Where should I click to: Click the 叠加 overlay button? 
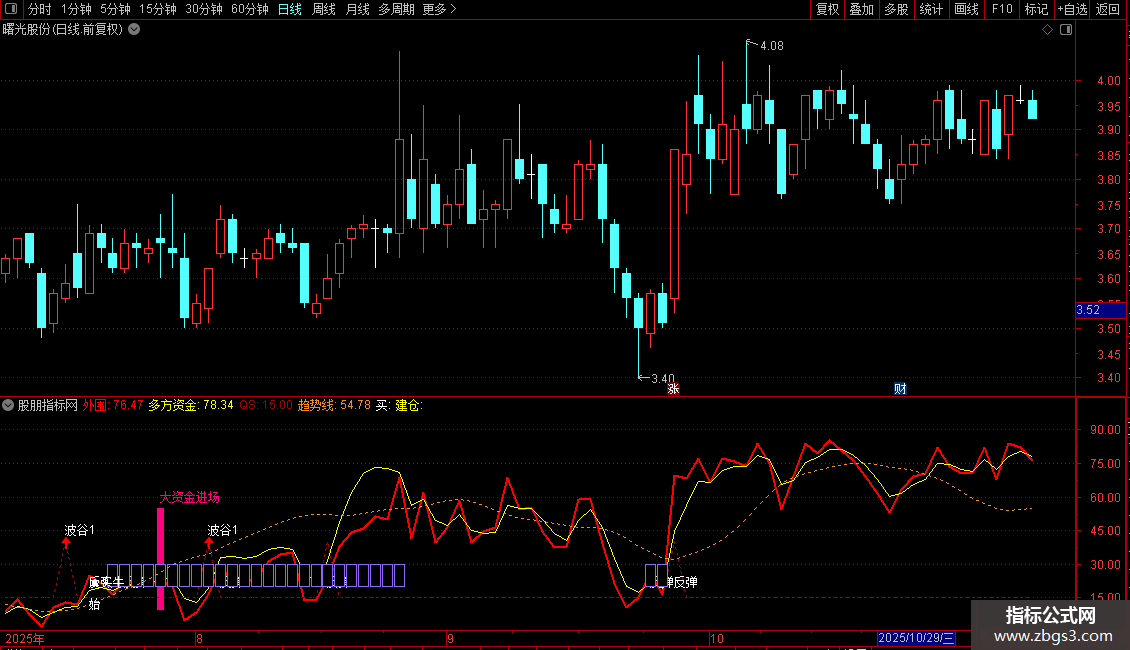[x=861, y=9]
